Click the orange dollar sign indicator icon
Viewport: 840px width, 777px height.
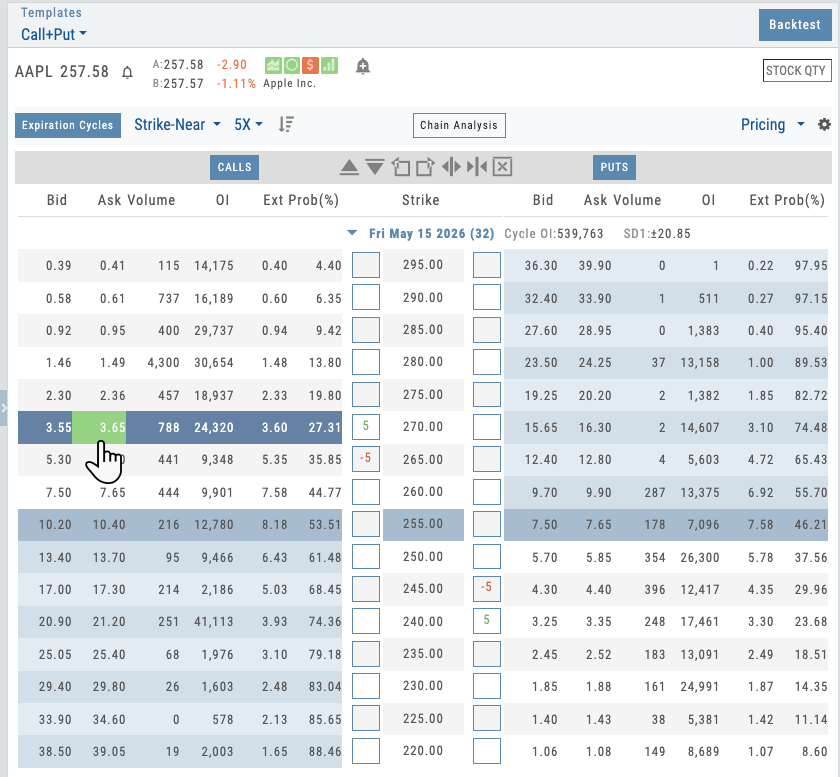[x=310, y=66]
